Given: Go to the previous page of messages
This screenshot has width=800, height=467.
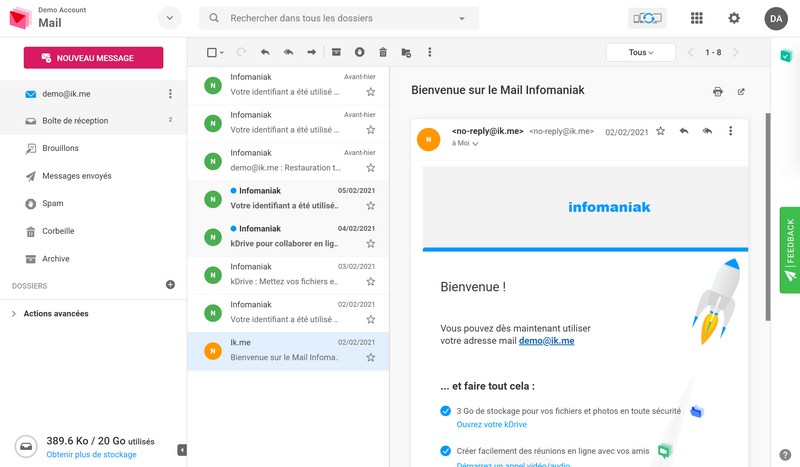Looking at the screenshot, I should tap(690, 52).
